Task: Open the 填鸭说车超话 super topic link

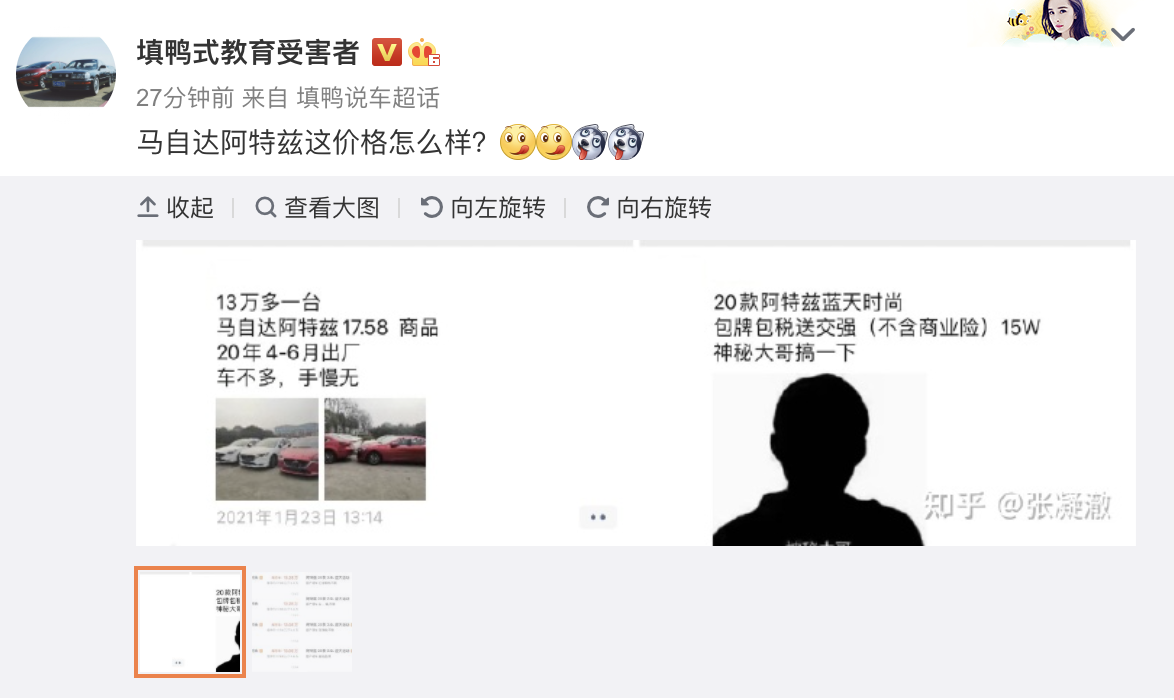Action: click(368, 97)
